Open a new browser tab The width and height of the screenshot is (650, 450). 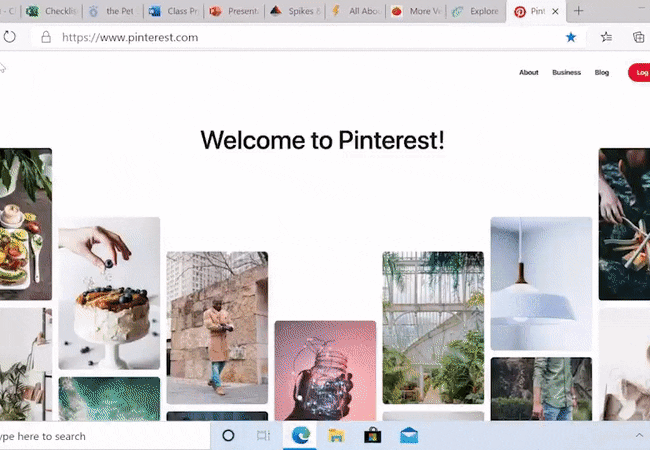(578, 11)
